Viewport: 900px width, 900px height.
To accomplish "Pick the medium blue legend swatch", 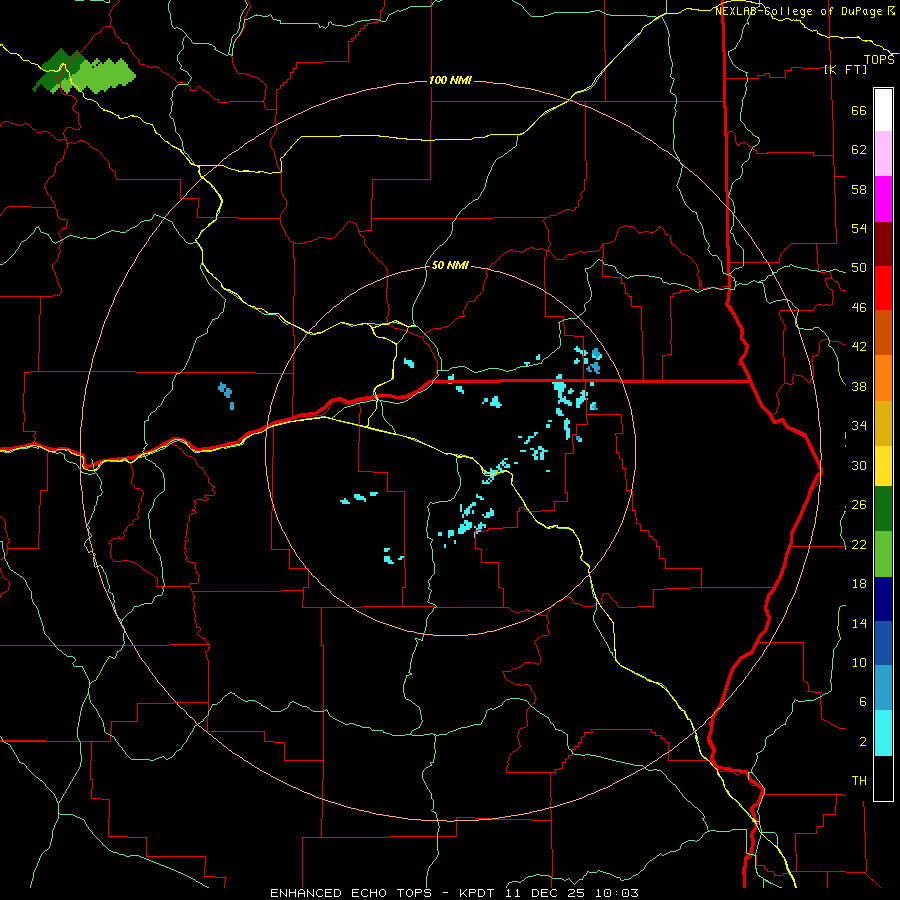I will click(883, 643).
